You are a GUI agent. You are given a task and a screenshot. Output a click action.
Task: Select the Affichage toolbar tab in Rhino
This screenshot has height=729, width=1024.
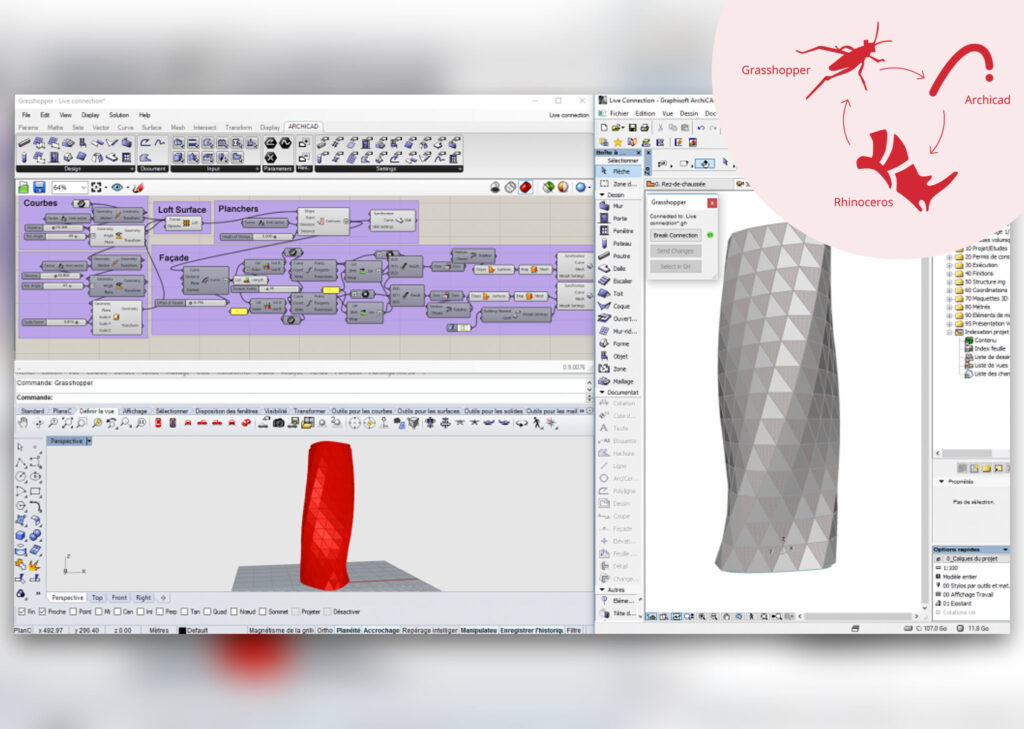pyautogui.click(x=135, y=411)
